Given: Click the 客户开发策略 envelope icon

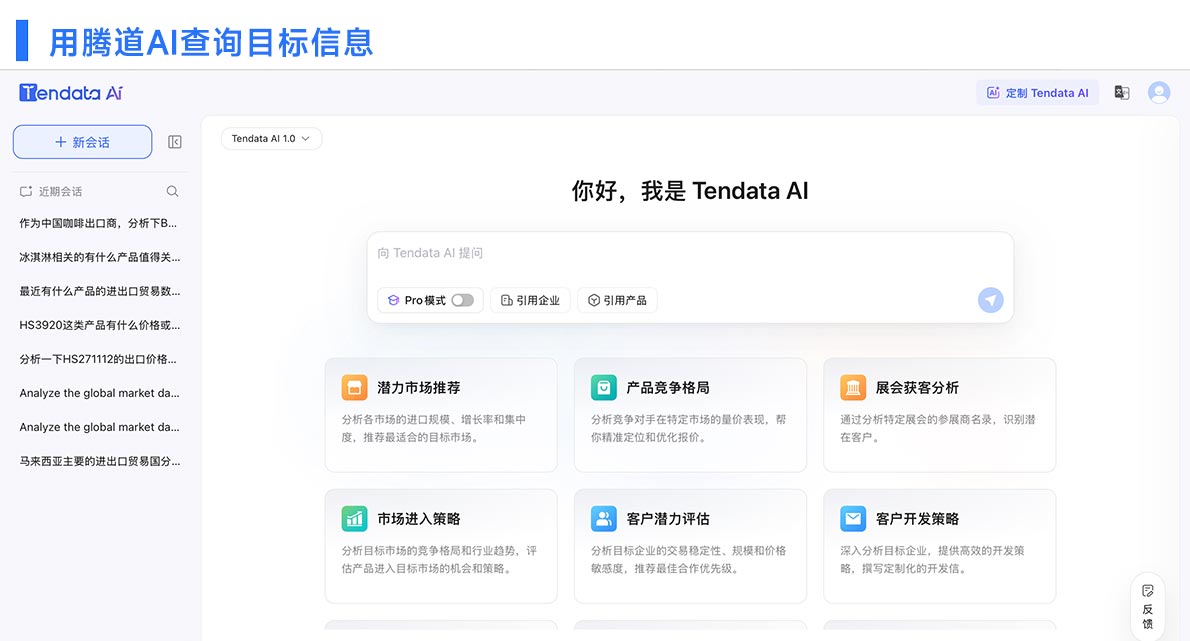Looking at the screenshot, I should 852,518.
